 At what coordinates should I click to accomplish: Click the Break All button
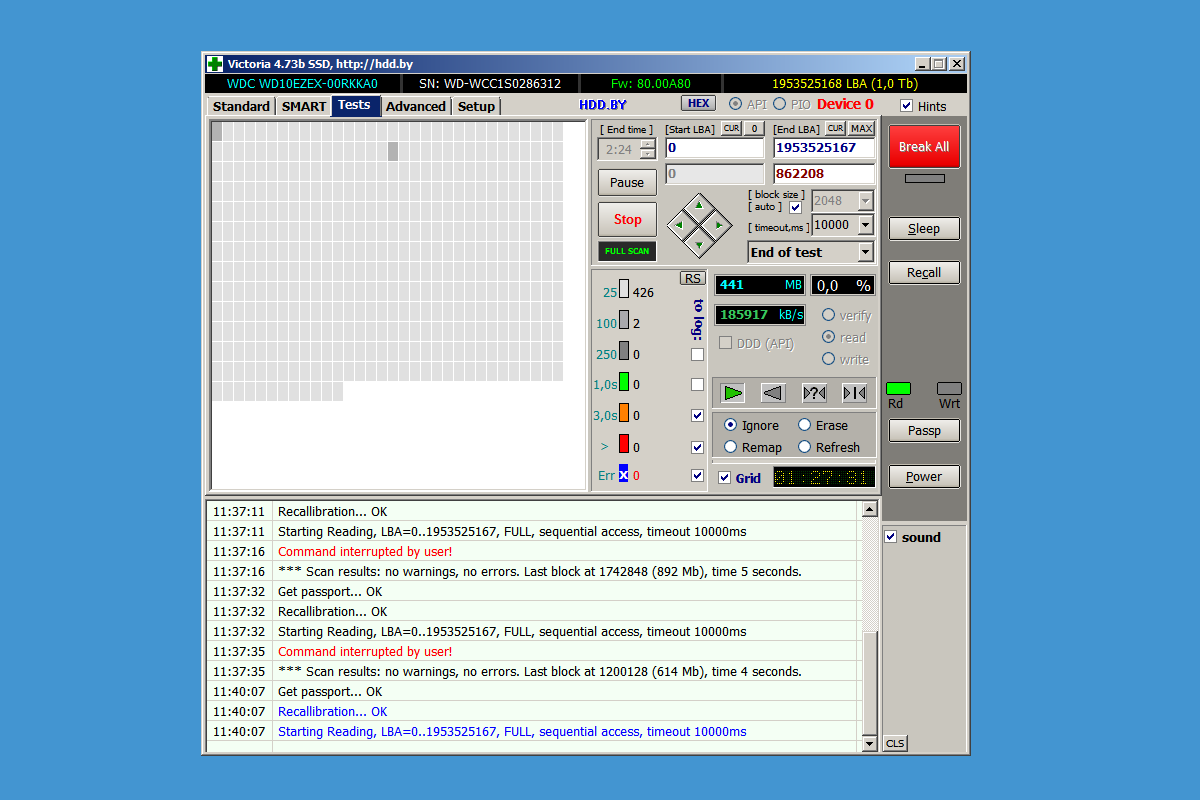pos(924,146)
